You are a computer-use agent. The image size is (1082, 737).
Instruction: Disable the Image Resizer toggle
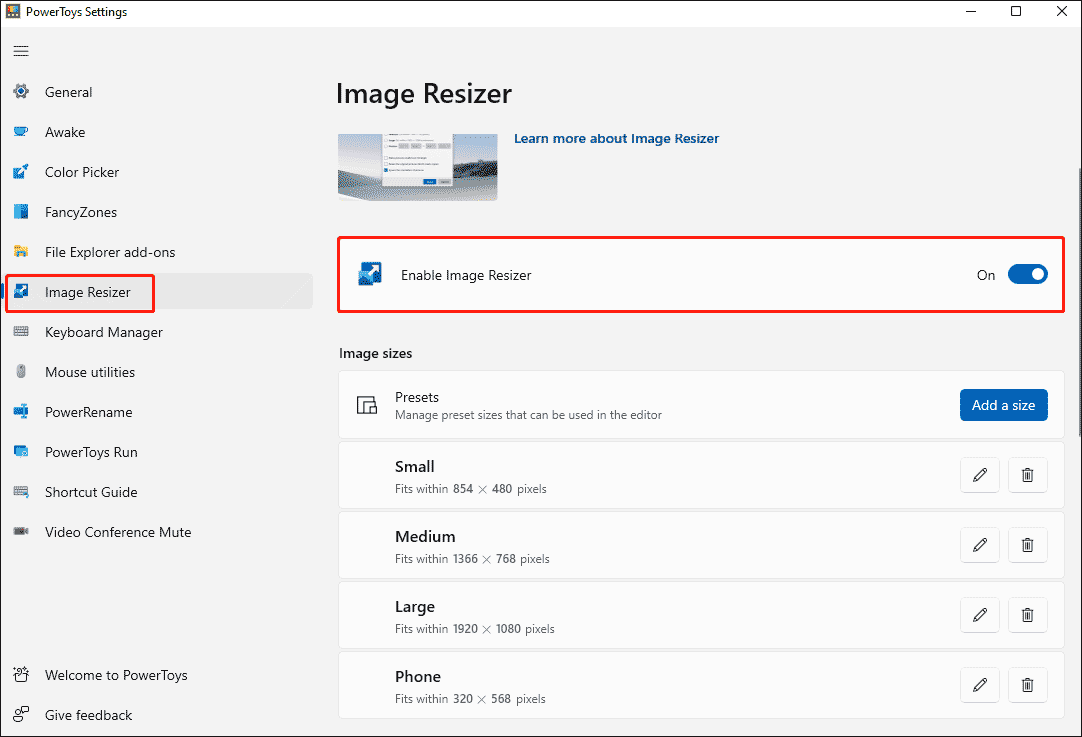coord(1028,274)
